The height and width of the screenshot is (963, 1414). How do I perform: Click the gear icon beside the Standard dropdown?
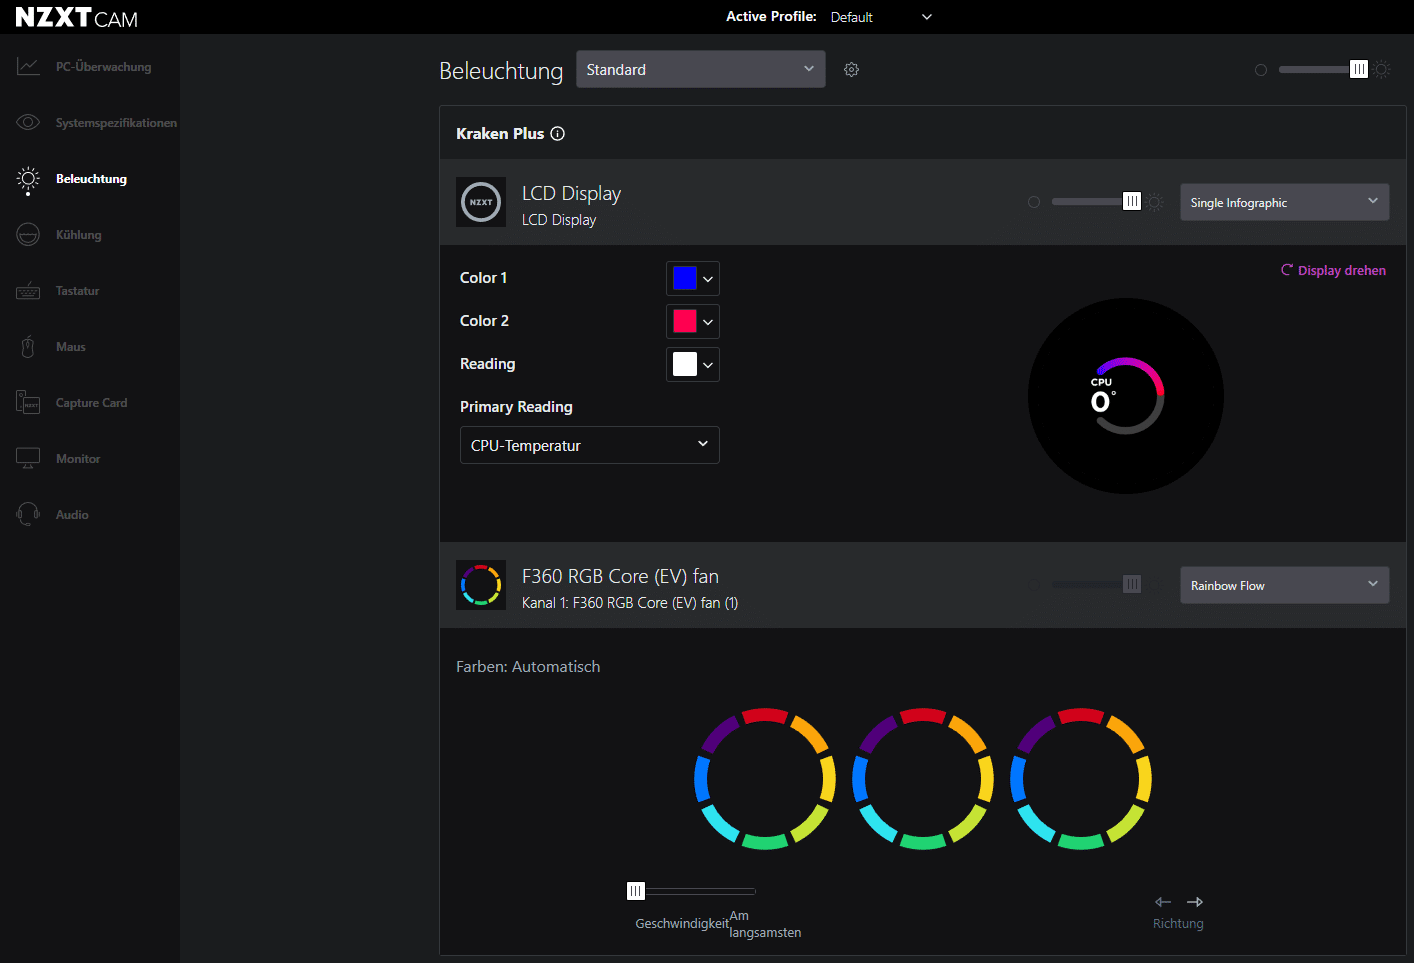coord(851,70)
